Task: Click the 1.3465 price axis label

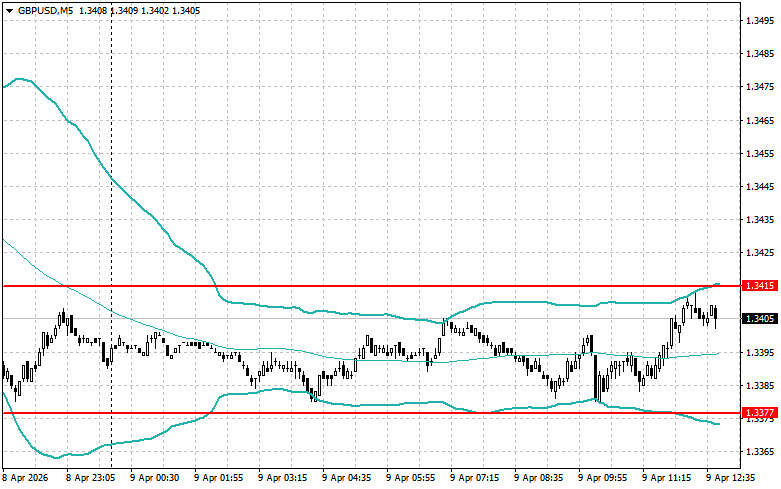Action: 760,121
